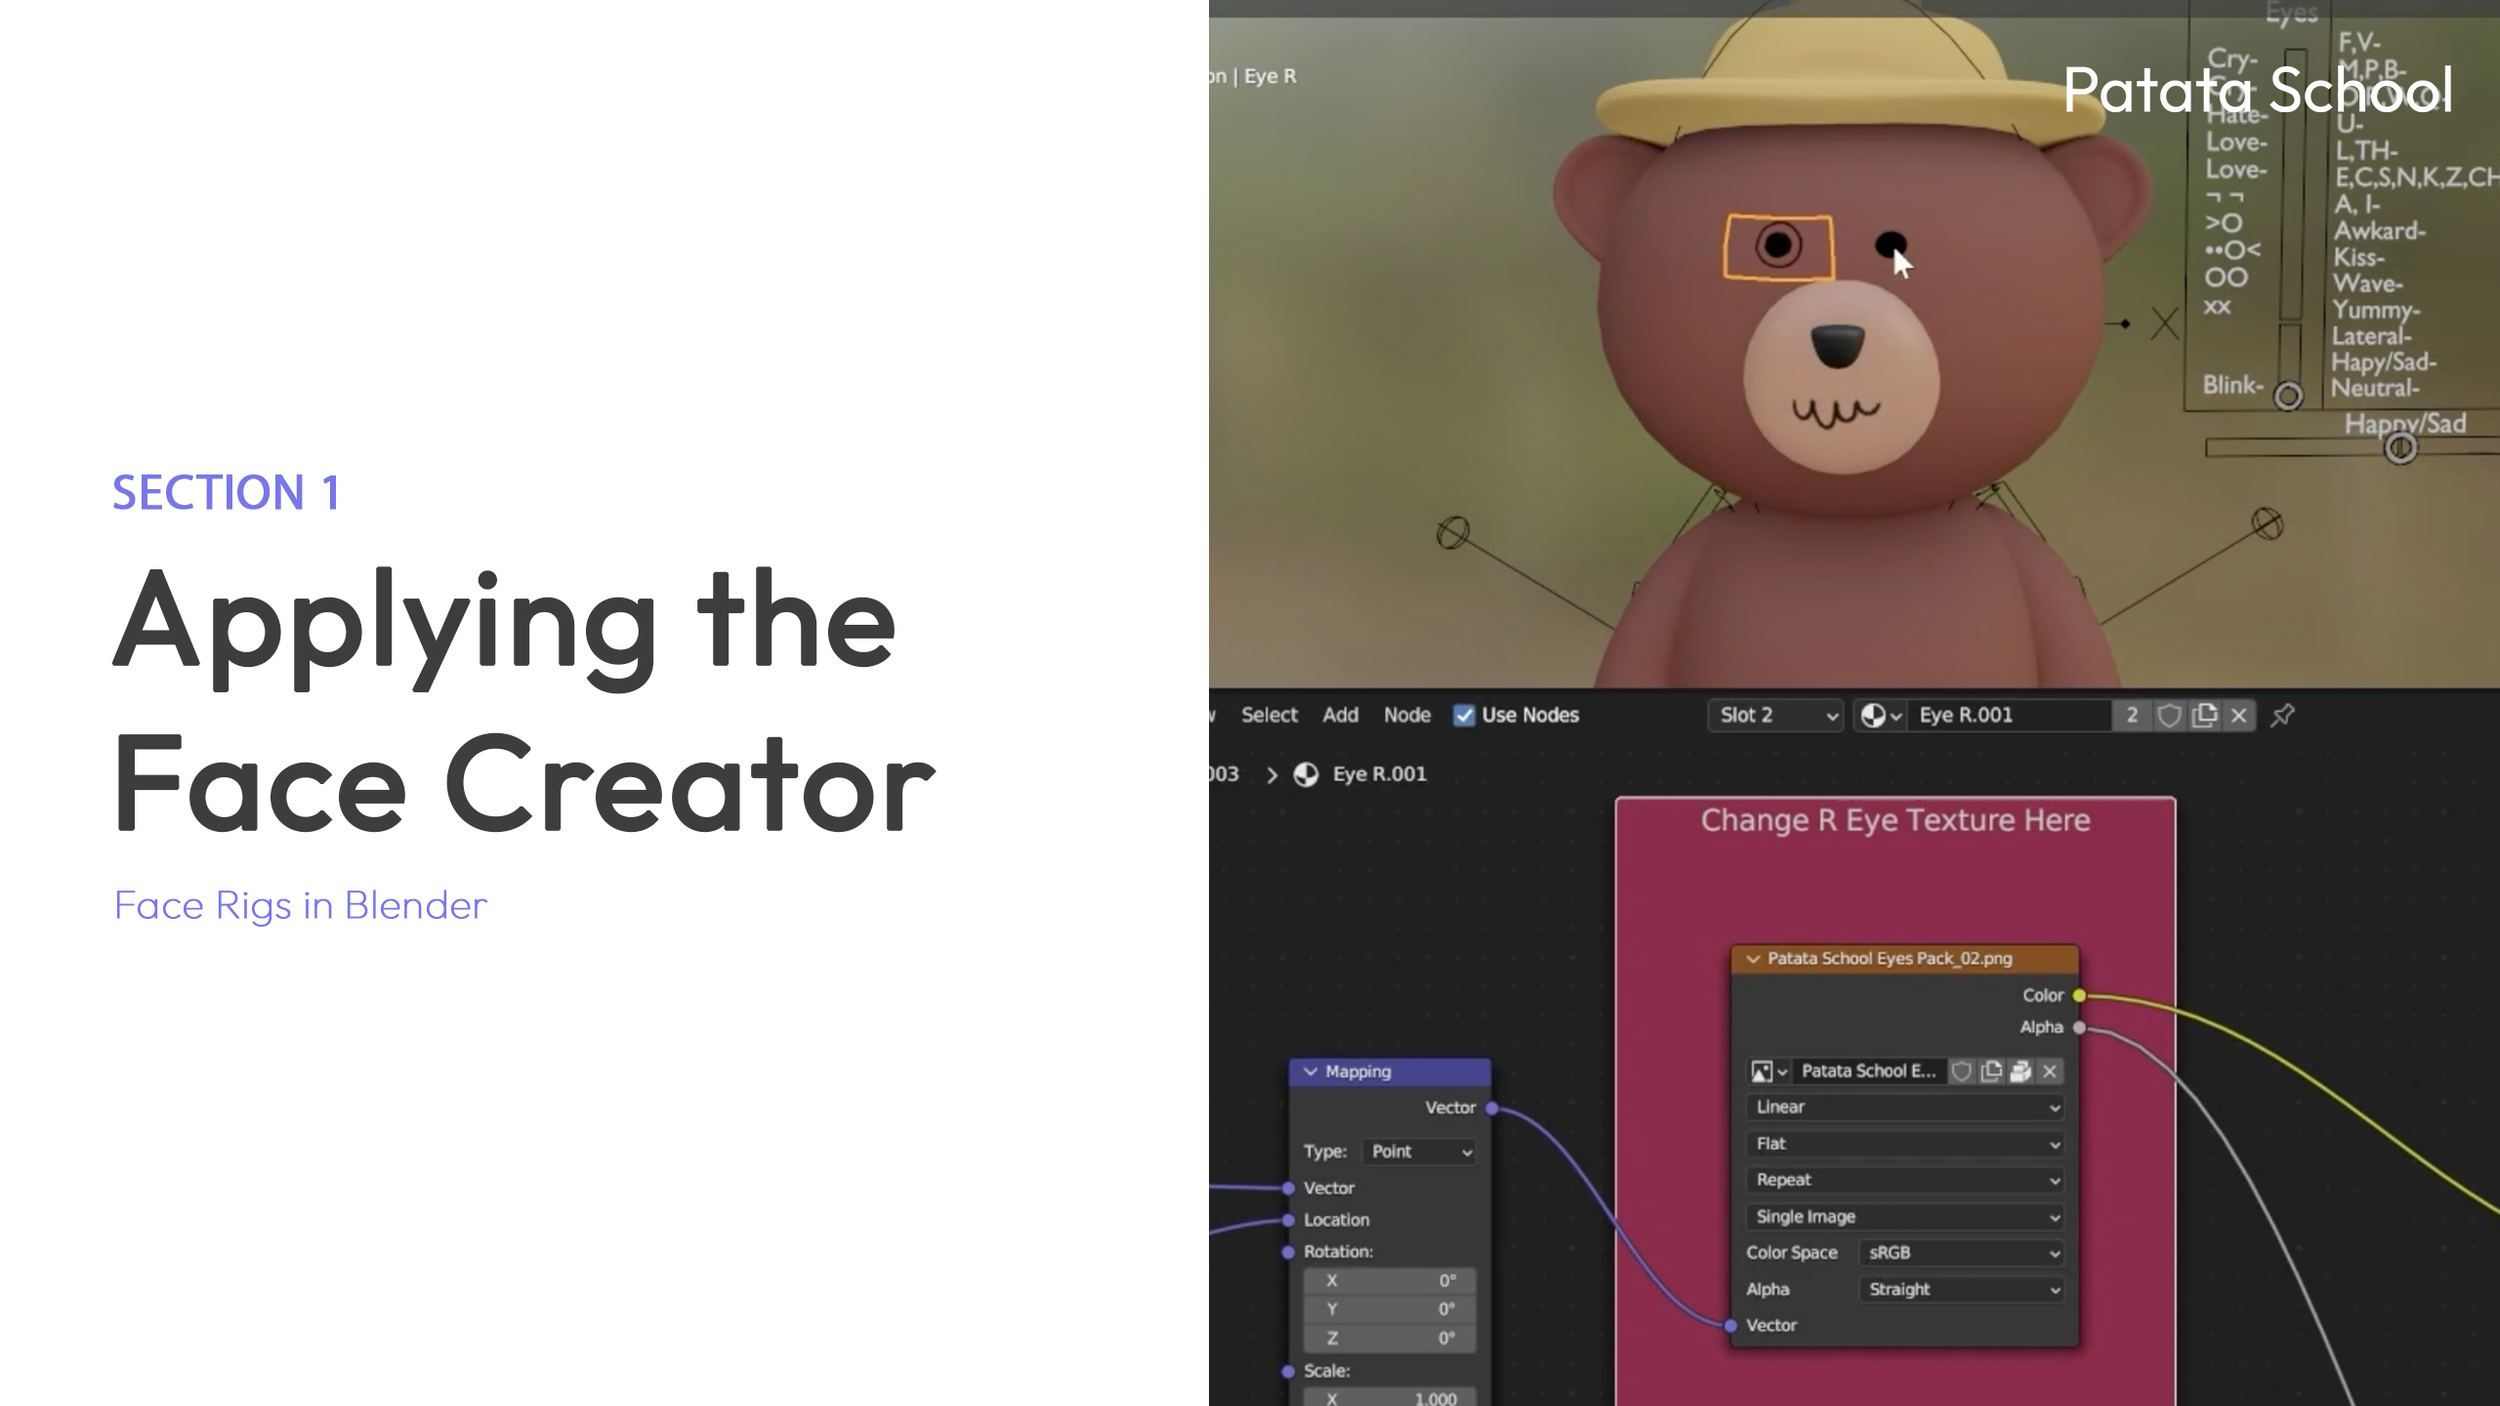
Task: Toggle fake user shield for Eye R.001 material
Action: tap(2168, 715)
